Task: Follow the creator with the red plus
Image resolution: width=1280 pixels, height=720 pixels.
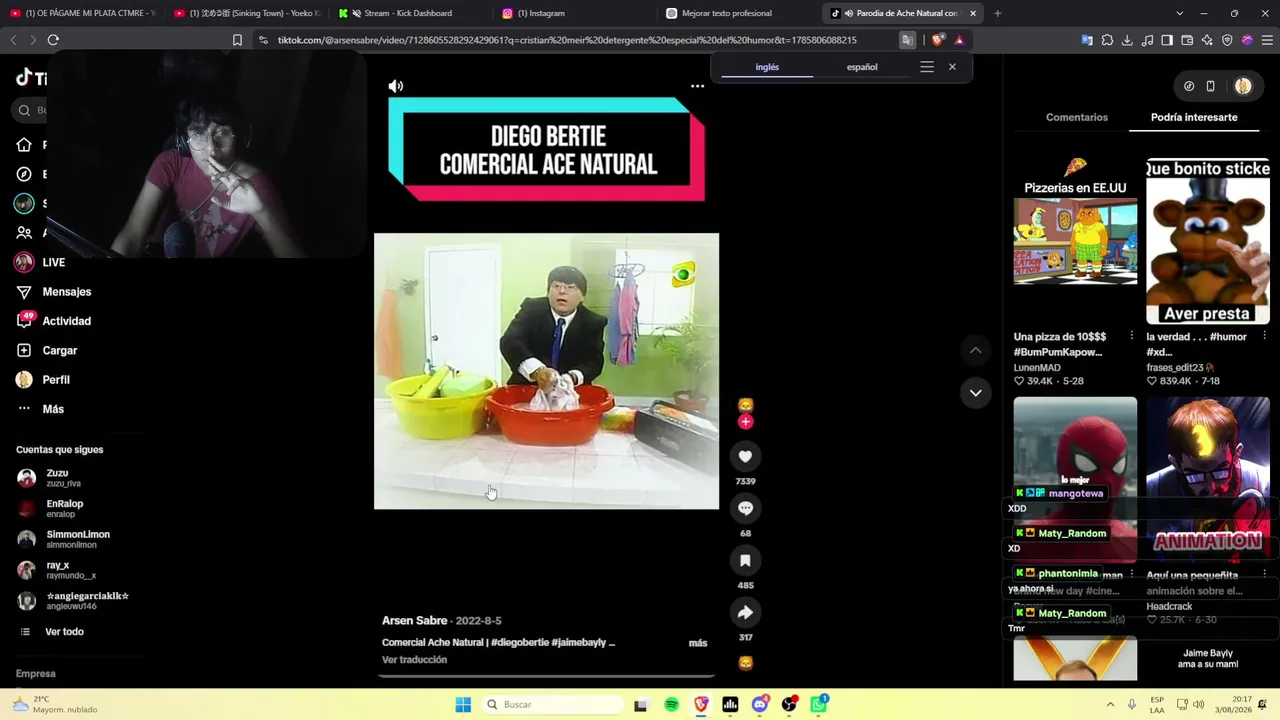Action: click(x=745, y=422)
